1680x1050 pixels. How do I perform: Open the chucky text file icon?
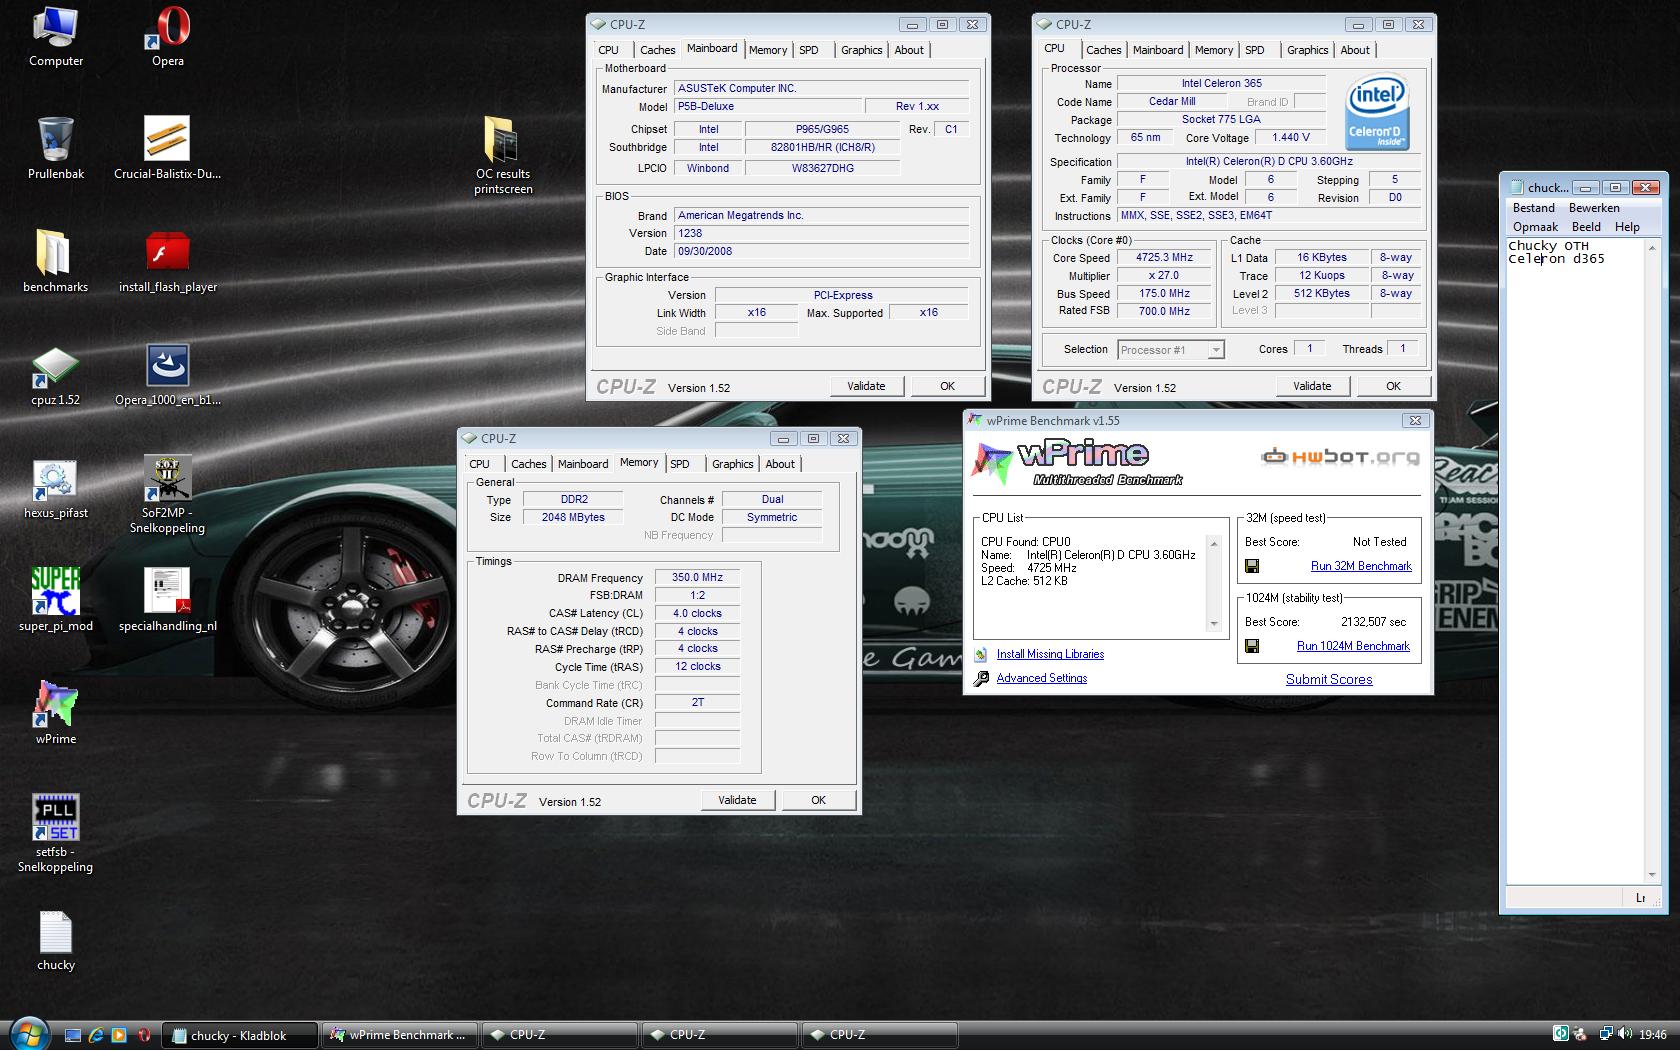tap(56, 940)
